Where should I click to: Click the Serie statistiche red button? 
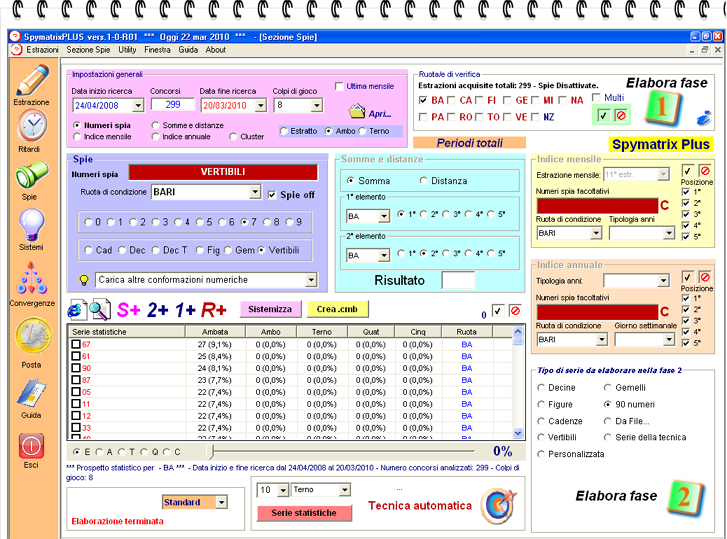(304, 513)
